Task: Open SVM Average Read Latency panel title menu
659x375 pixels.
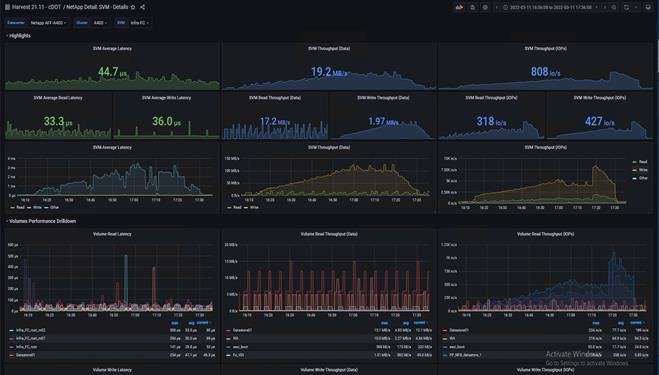Action: click(58, 98)
